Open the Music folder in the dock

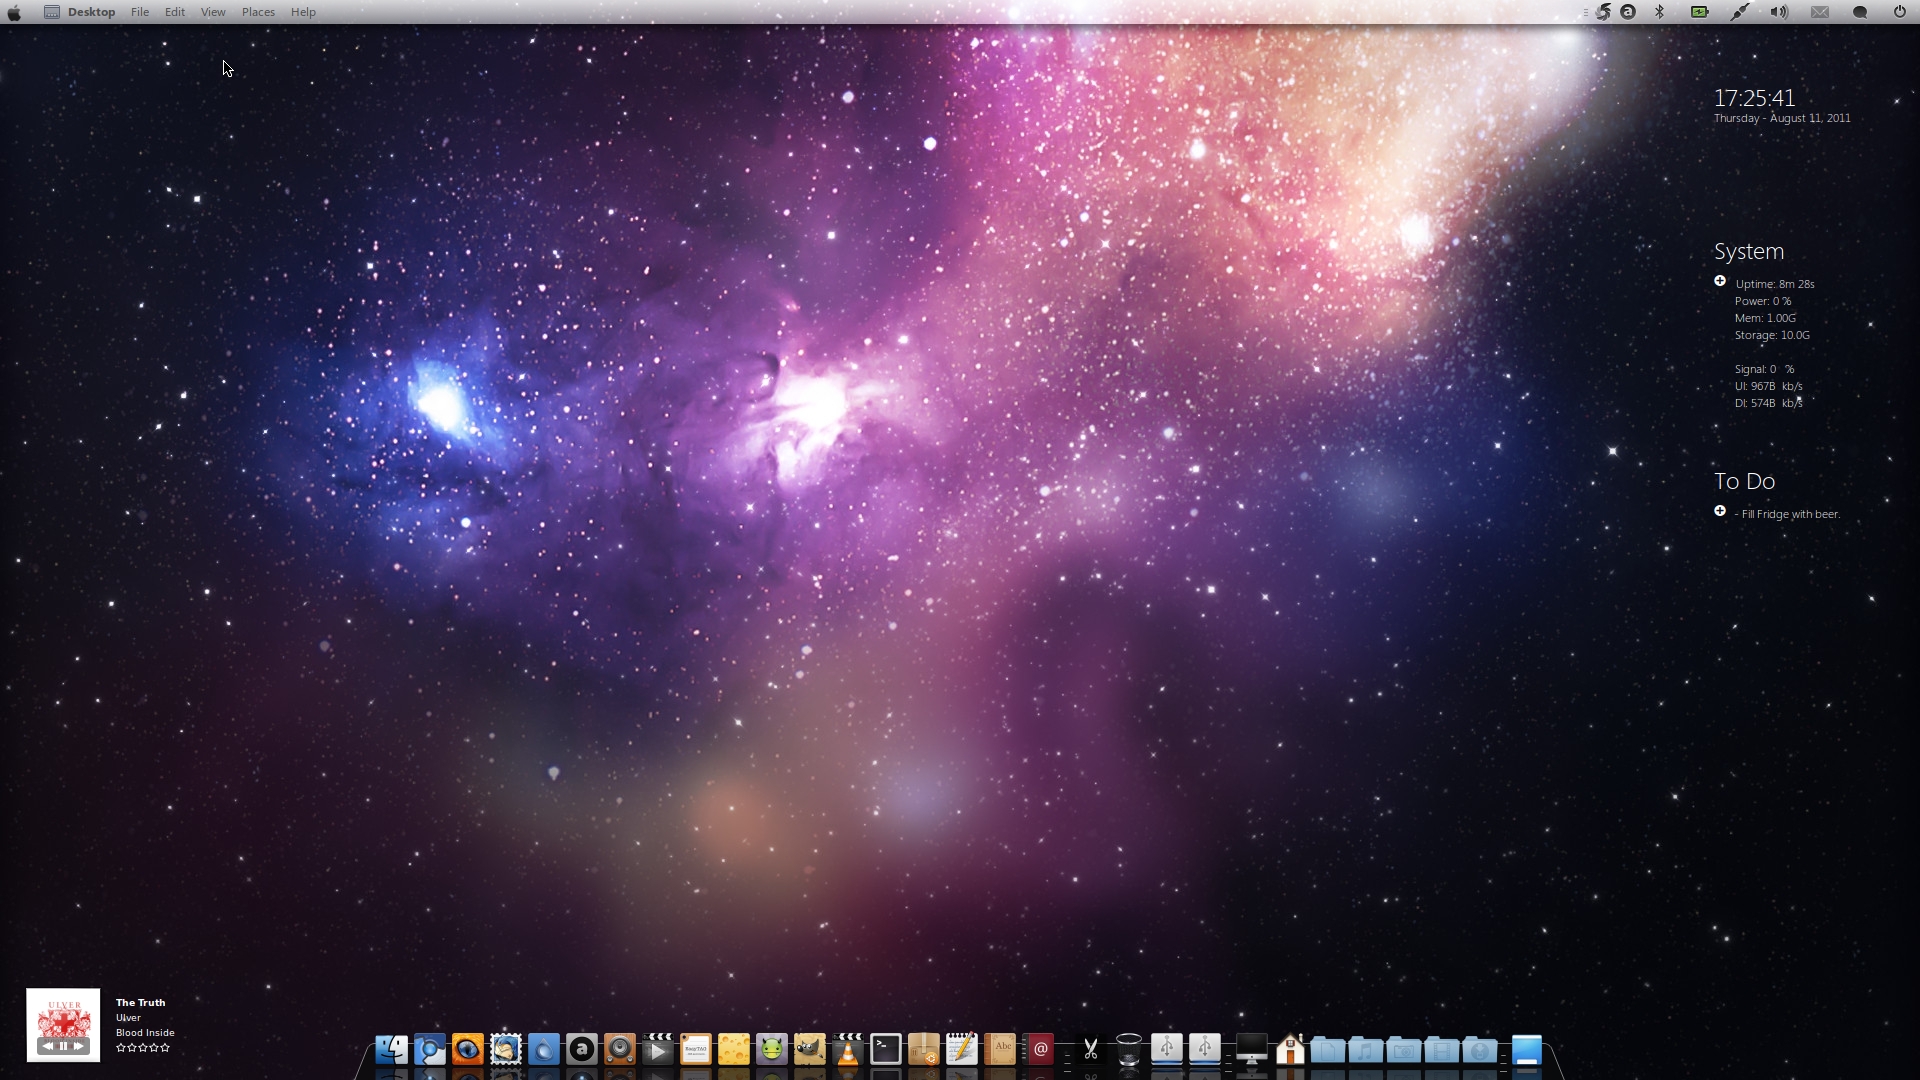coord(1365,1049)
